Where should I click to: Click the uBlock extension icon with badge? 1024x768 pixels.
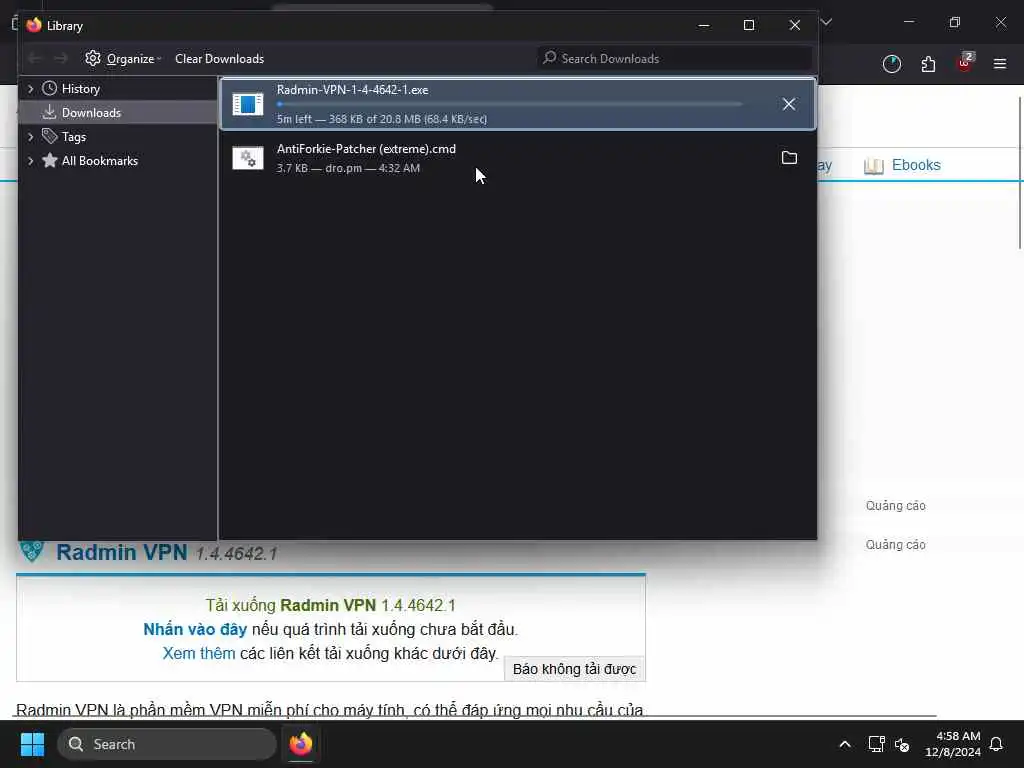pyautogui.click(x=965, y=63)
